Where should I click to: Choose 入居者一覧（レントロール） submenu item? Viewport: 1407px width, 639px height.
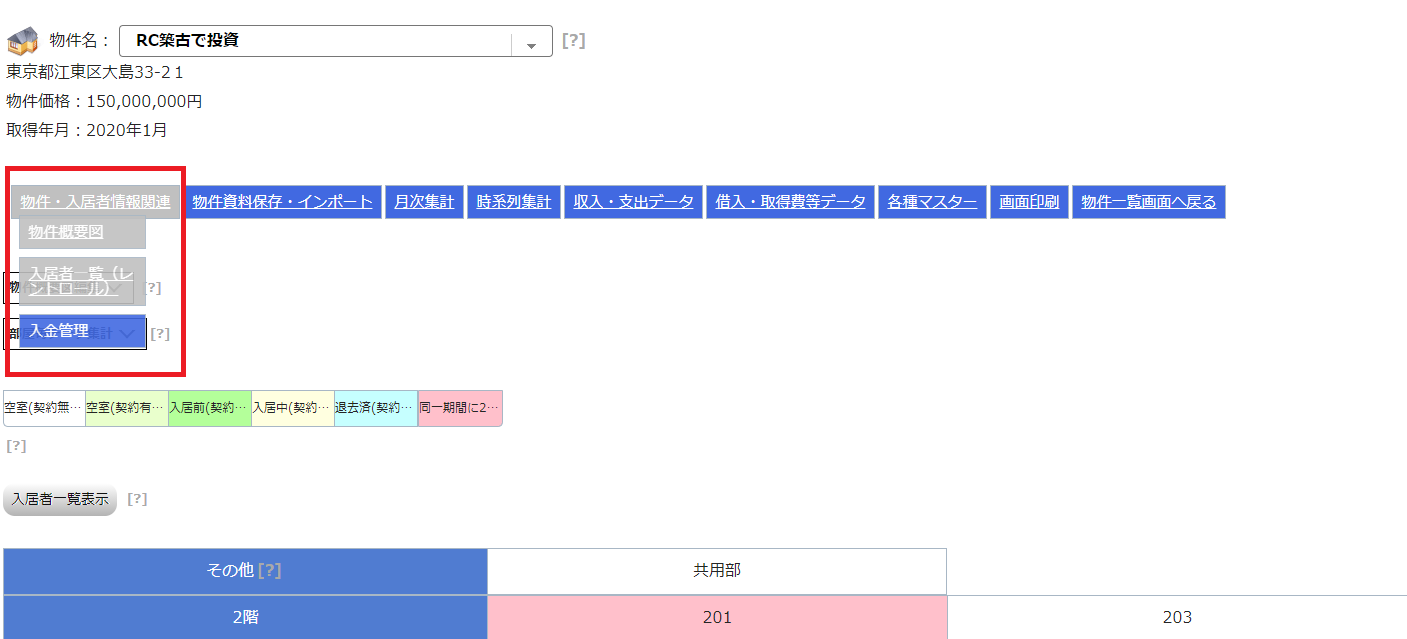[x=82, y=281]
